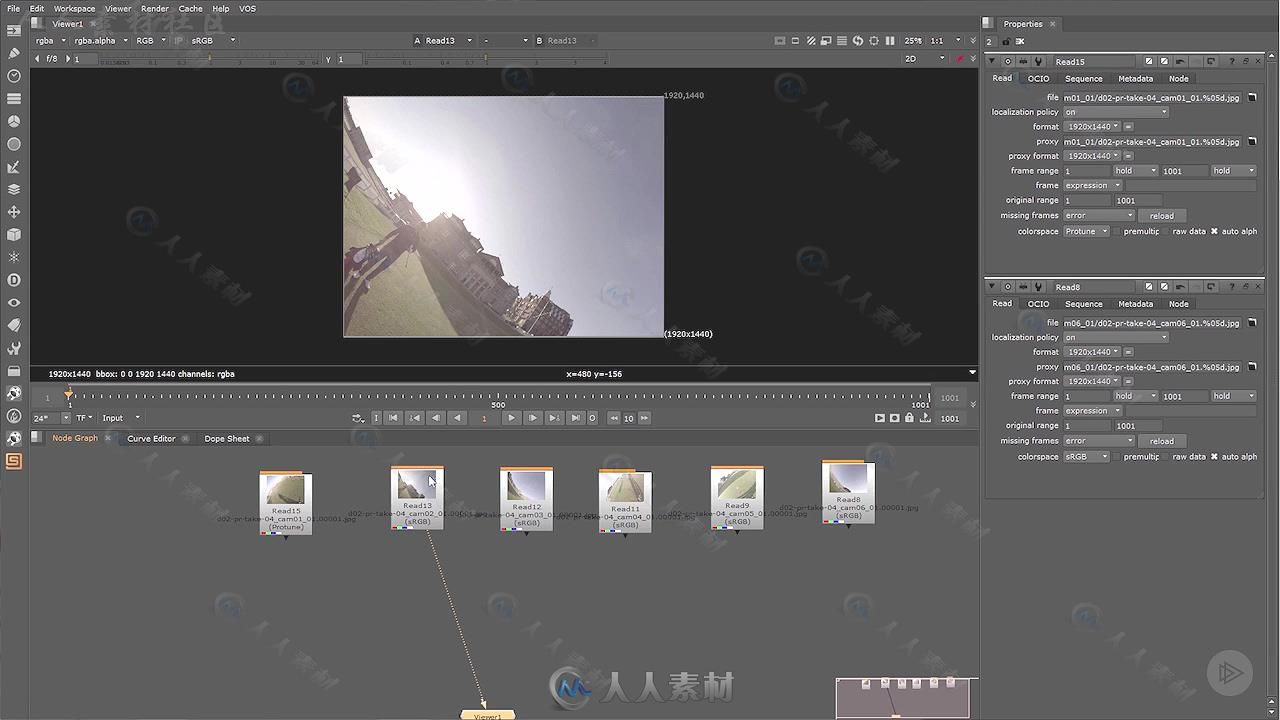This screenshot has width=1280, height=720.
Task: Switch to the Dope Sheet tab
Action: coord(227,438)
